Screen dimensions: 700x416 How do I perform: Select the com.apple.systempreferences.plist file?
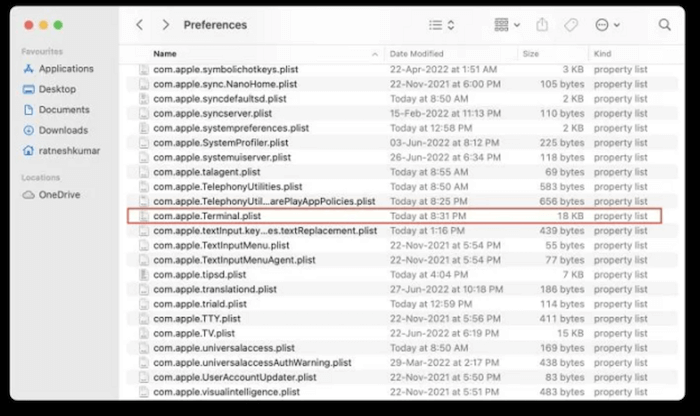point(223,128)
